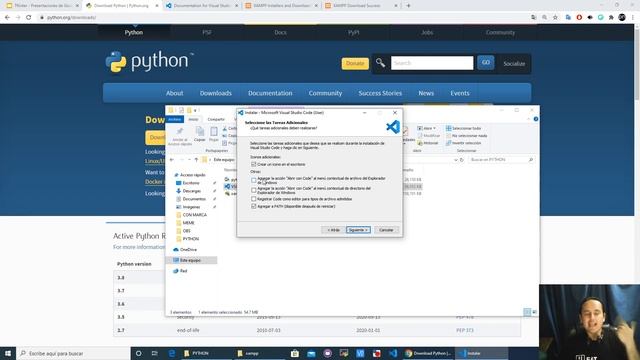Check 'Registrar Code como editor' option
This screenshot has height=360, width=640.
click(x=254, y=199)
